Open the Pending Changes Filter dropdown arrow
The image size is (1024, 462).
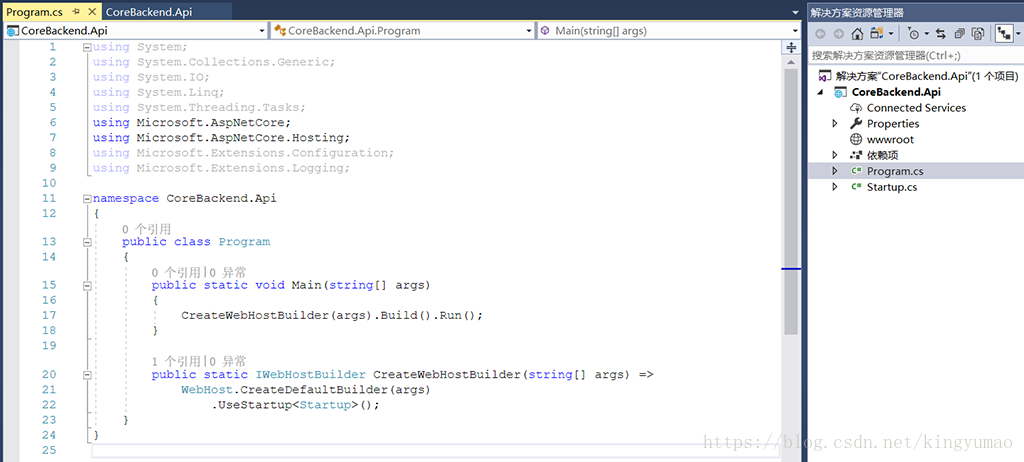(926, 34)
